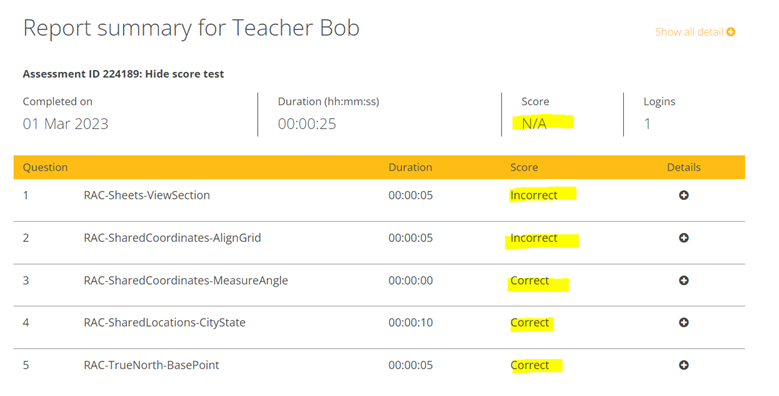
Task: Click the Assessment ID 224189 heading
Action: click(x=123, y=74)
